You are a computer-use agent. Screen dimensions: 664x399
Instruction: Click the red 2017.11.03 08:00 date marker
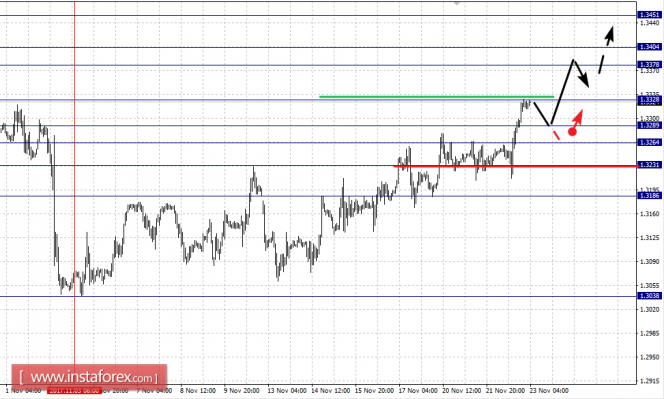pos(74,391)
